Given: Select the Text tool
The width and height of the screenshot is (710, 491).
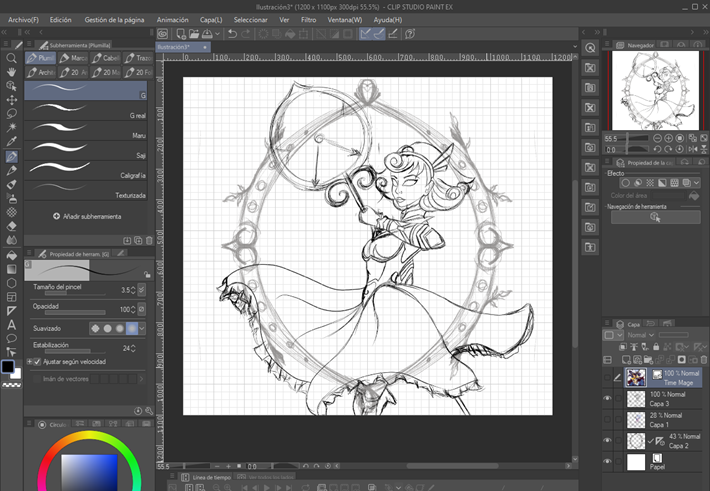Looking at the screenshot, I should pyautogui.click(x=11, y=325).
